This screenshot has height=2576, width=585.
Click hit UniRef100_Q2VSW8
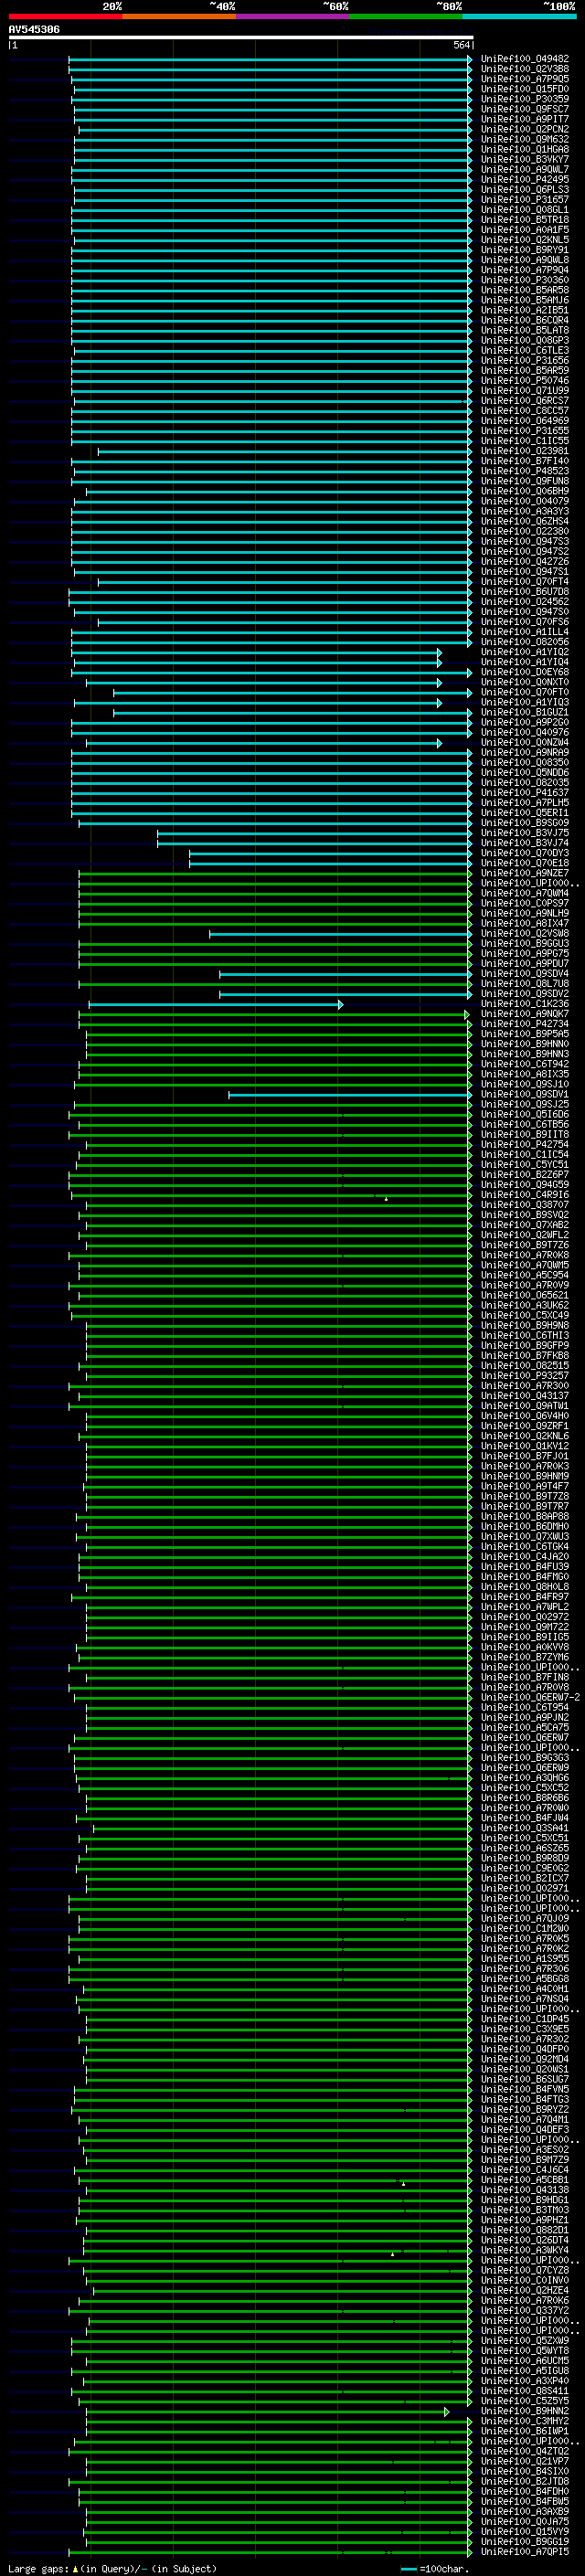(x=524, y=934)
